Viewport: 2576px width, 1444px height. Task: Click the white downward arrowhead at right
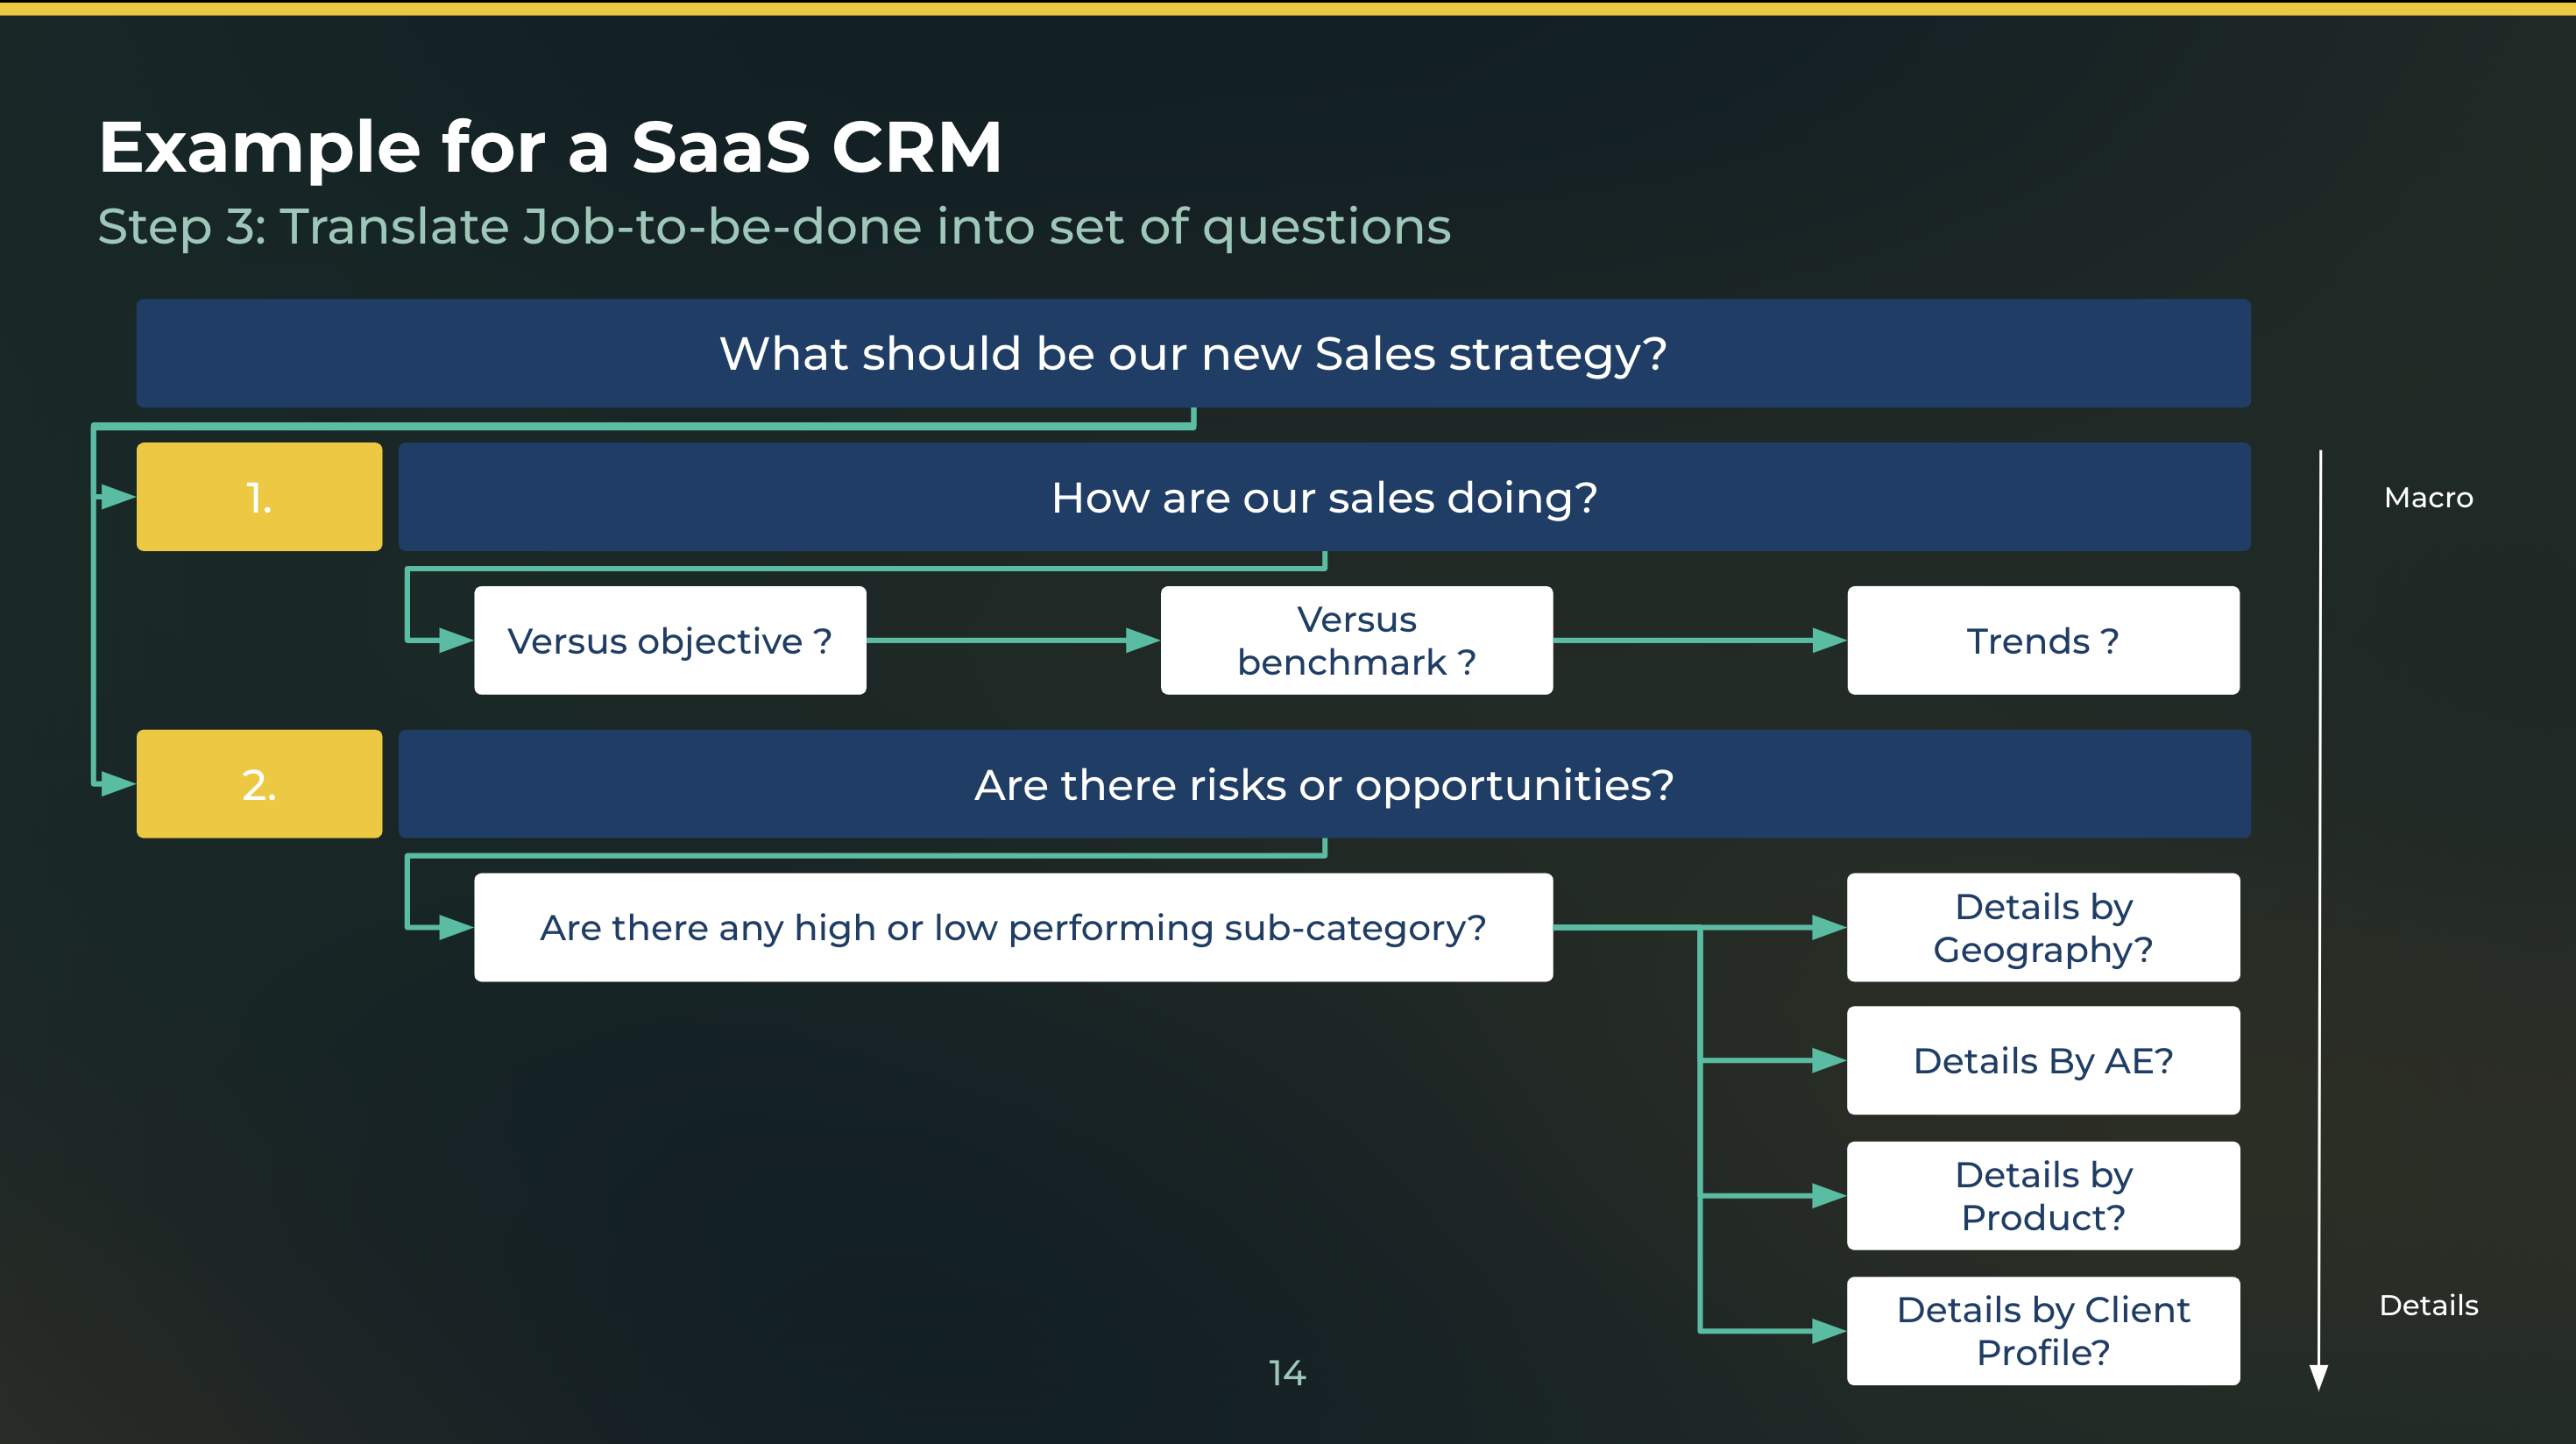(x=2318, y=1377)
